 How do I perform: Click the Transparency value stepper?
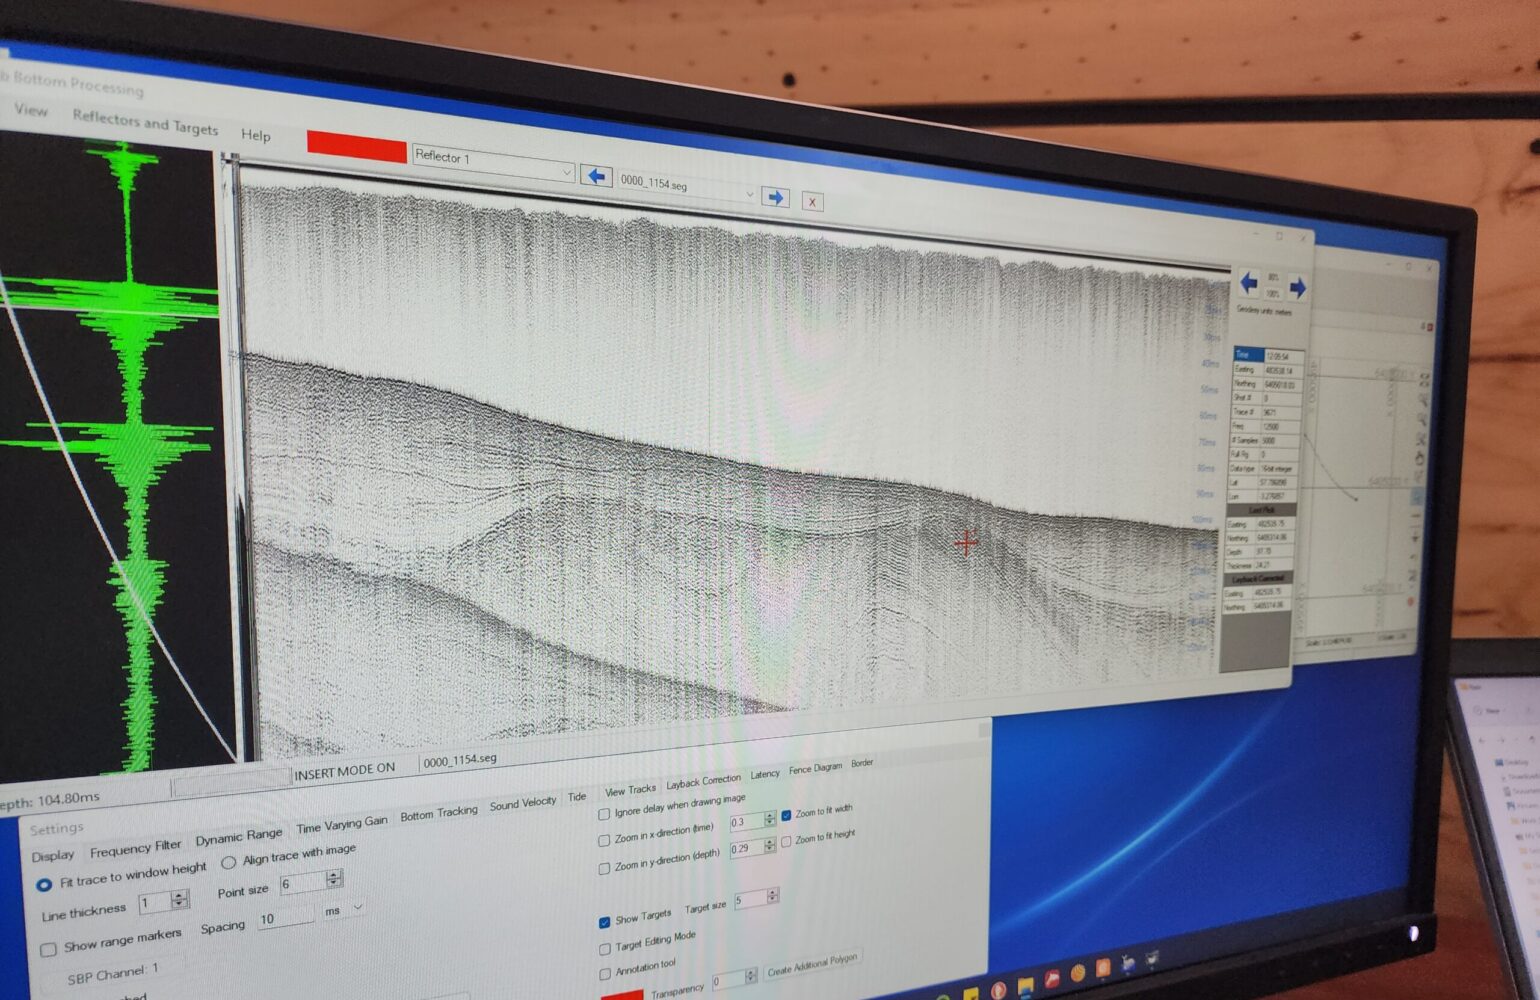coord(751,976)
